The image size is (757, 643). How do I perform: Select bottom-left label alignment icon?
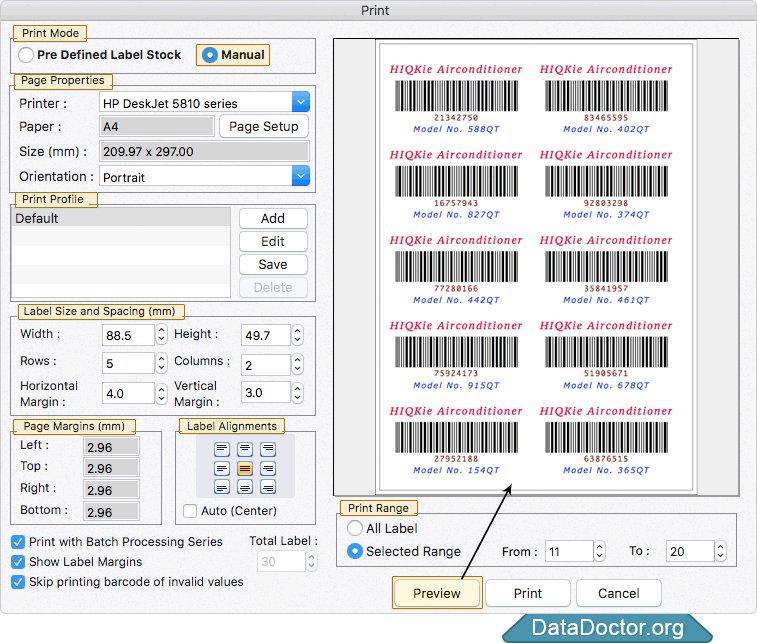click(x=222, y=487)
